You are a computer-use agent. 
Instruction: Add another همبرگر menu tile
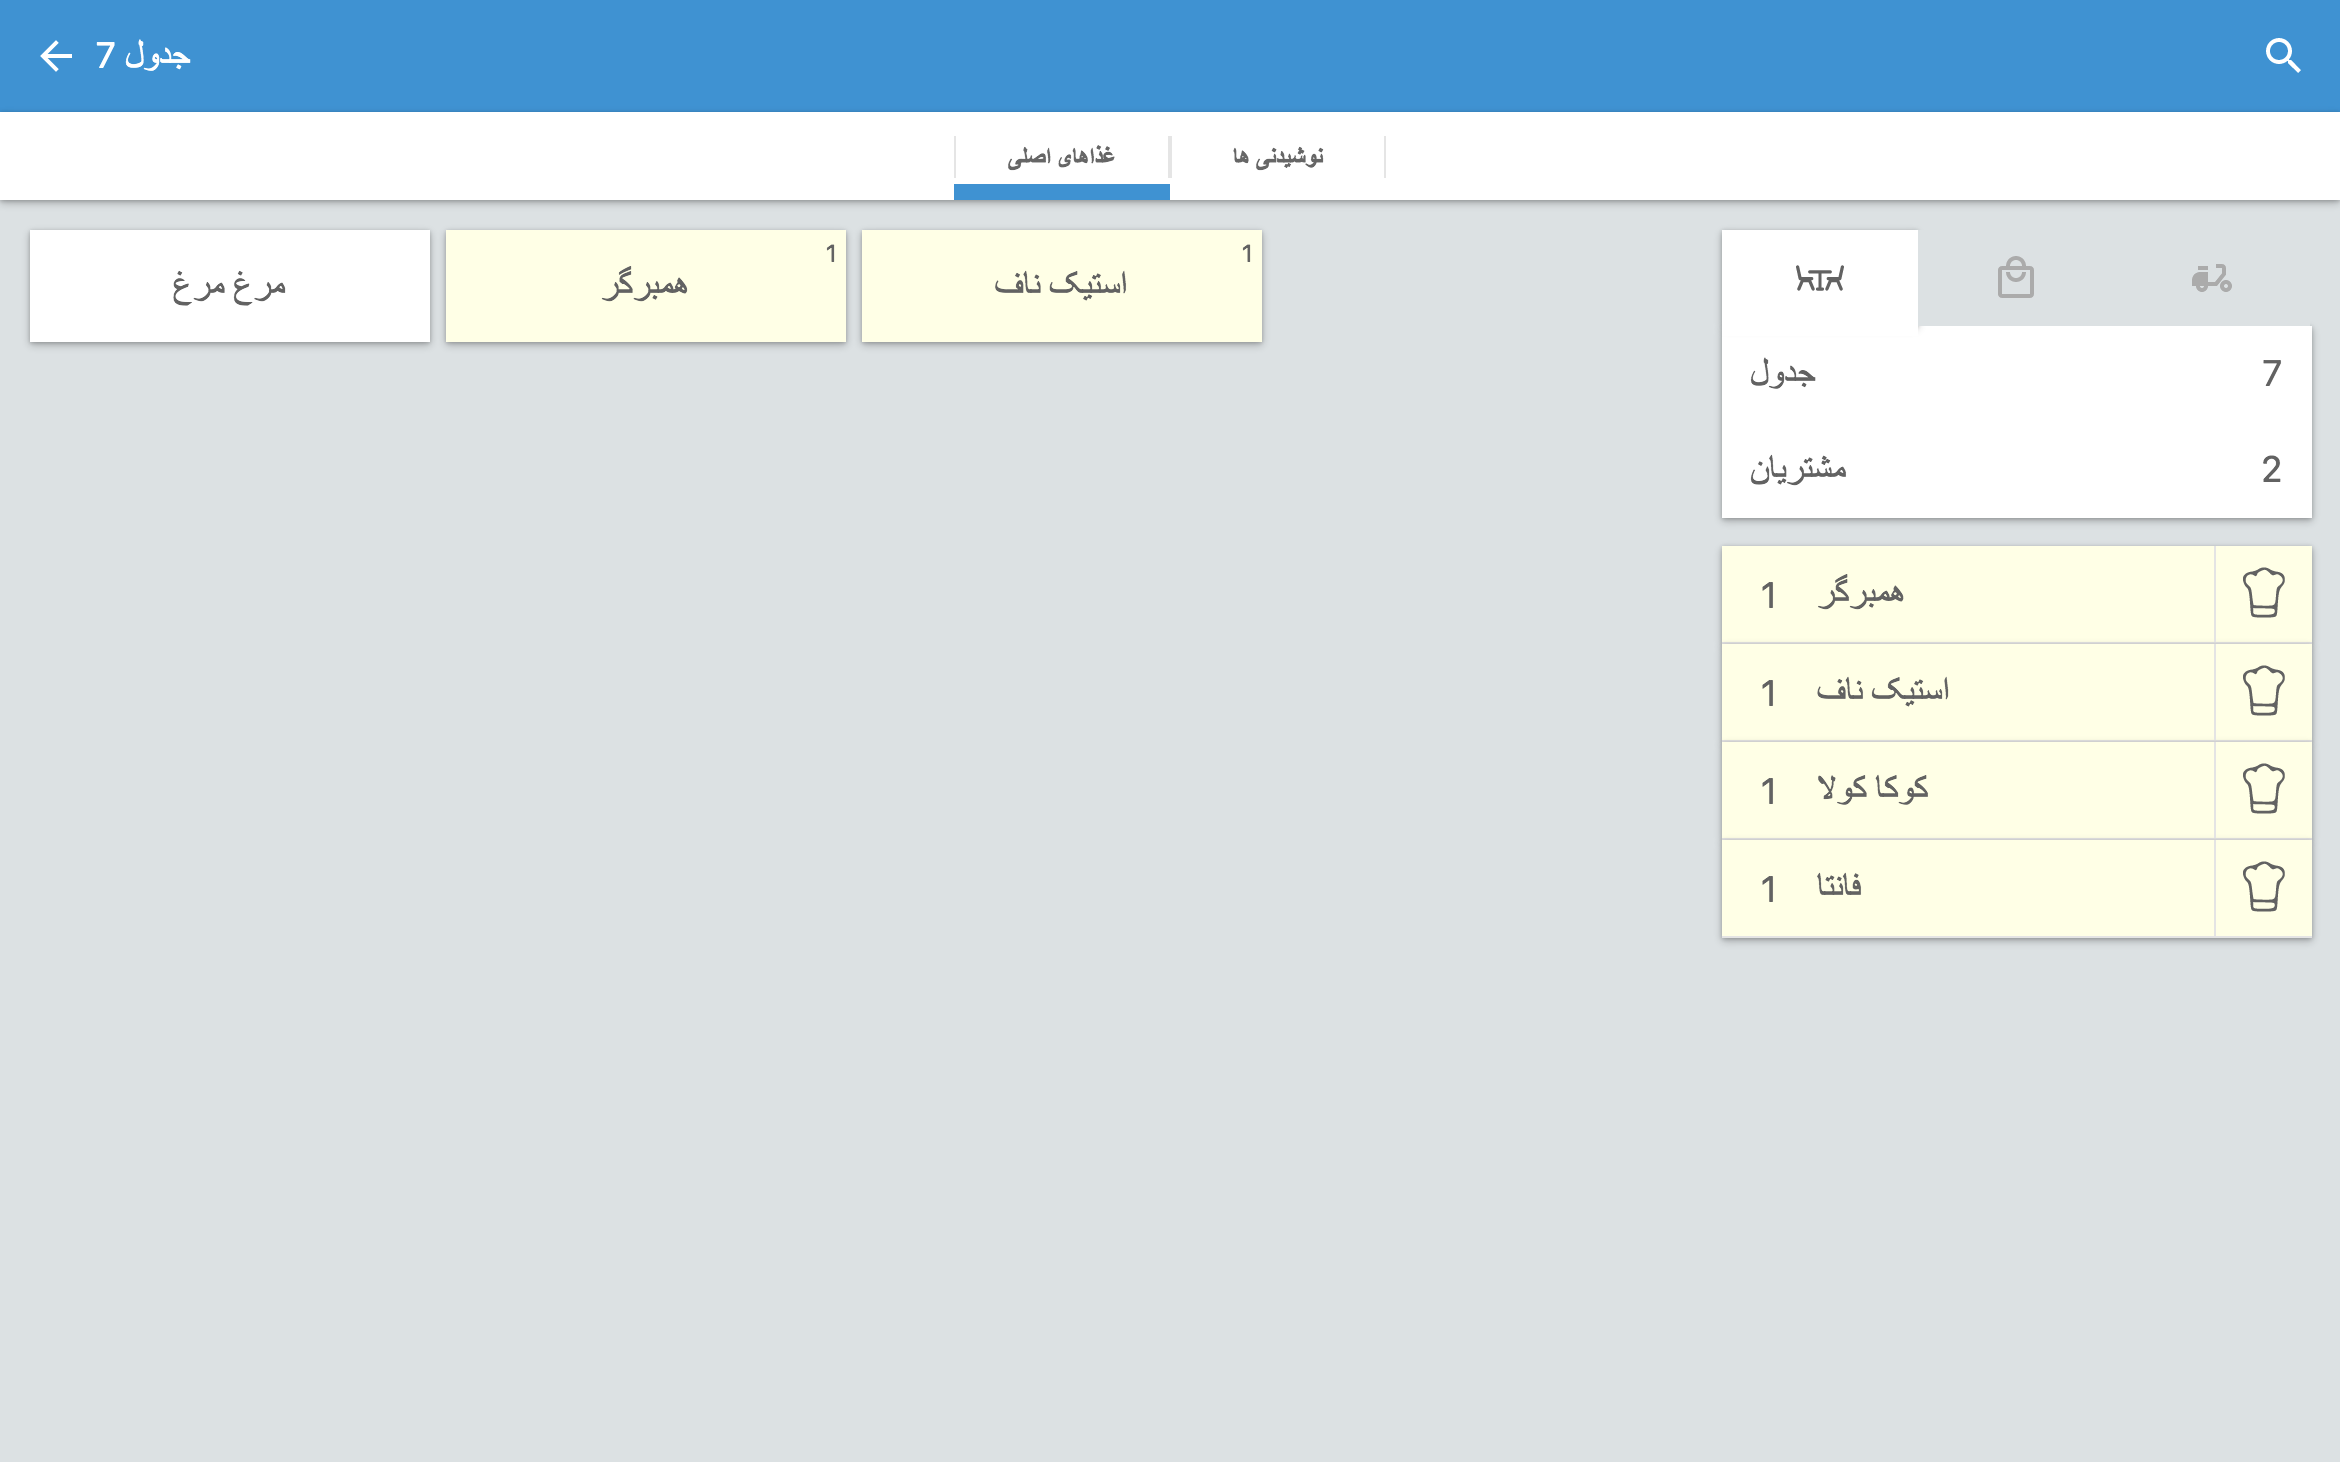[645, 286]
